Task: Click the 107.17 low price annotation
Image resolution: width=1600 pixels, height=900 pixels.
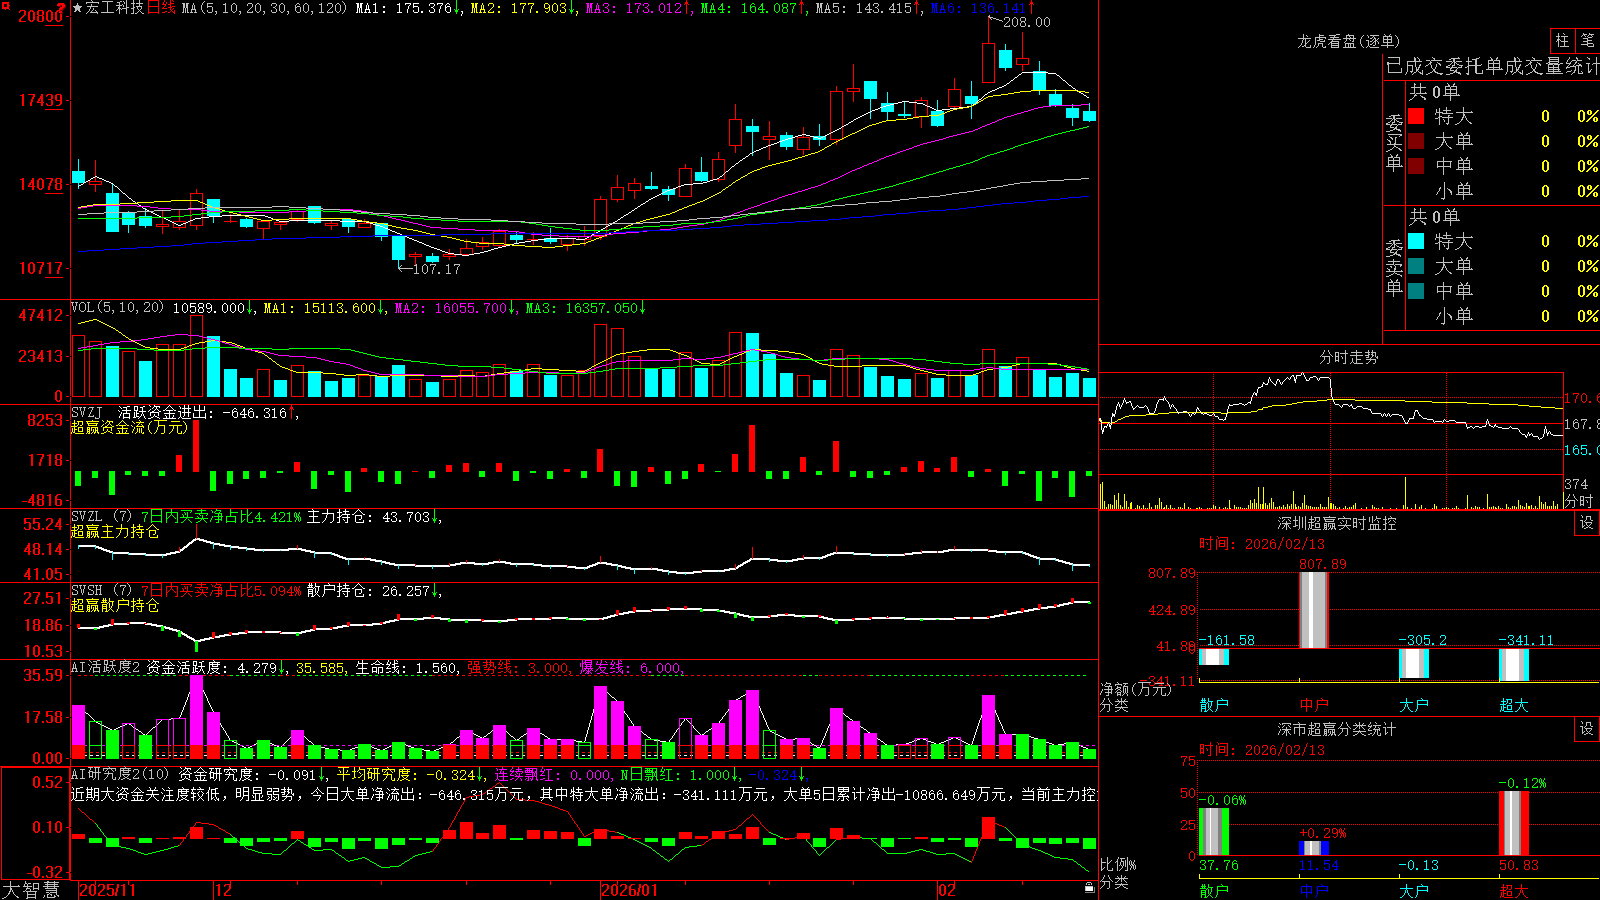Action: coord(437,269)
